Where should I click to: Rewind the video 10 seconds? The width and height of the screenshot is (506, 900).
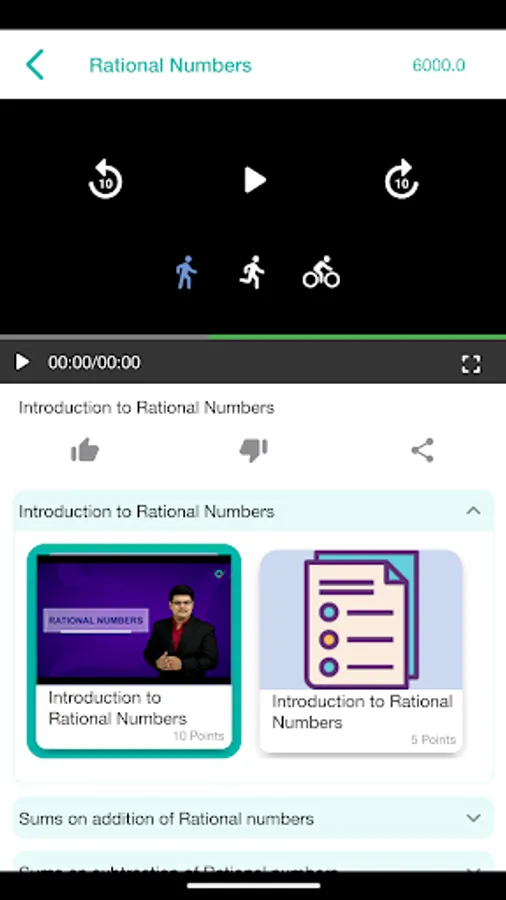(x=105, y=179)
